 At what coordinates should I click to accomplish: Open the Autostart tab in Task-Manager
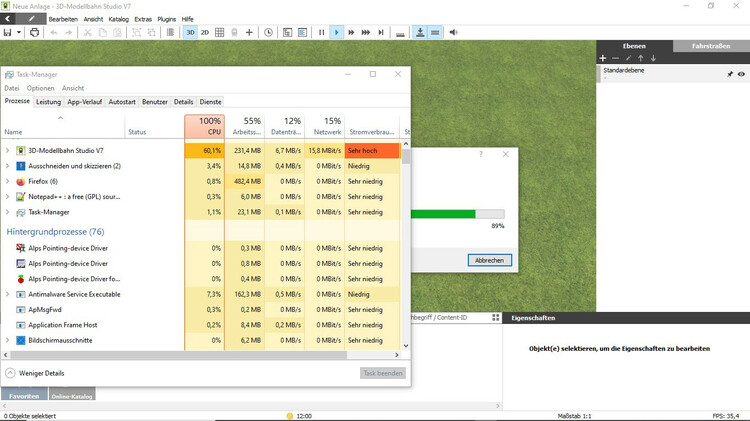tap(122, 102)
